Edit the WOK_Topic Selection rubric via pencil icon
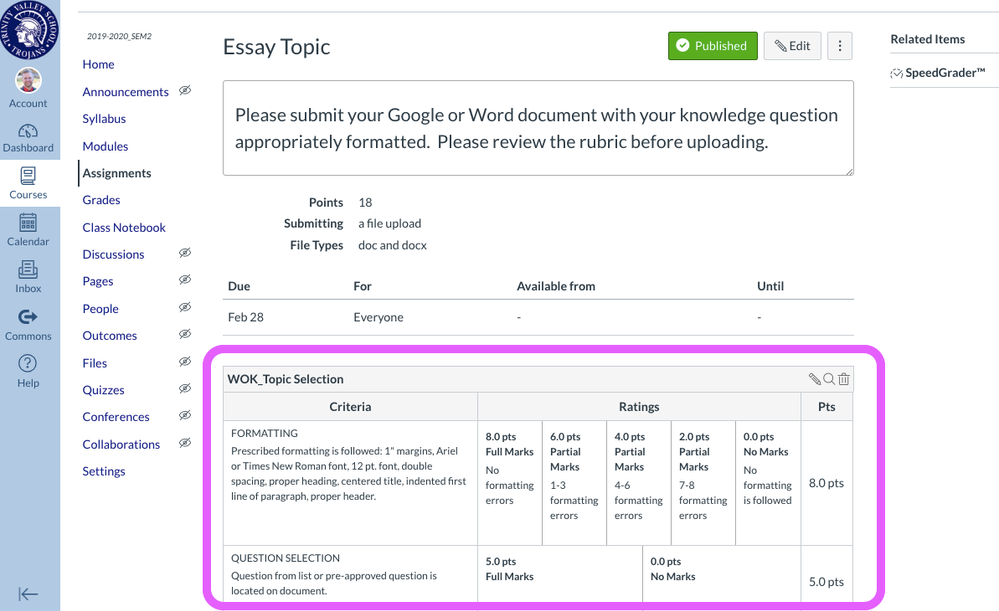The height and width of the screenshot is (611, 999). [x=815, y=380]
